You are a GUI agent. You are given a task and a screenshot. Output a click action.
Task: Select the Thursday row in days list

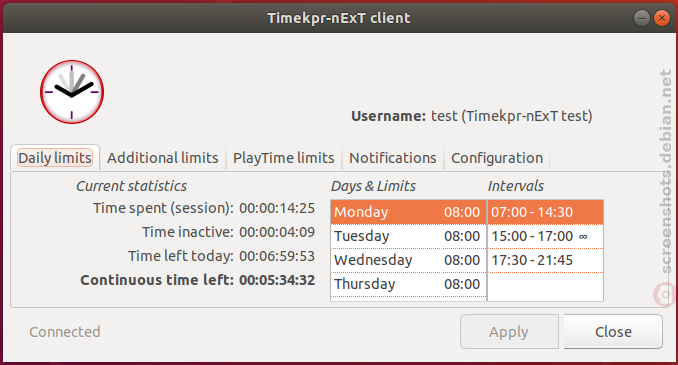point(408,284)
